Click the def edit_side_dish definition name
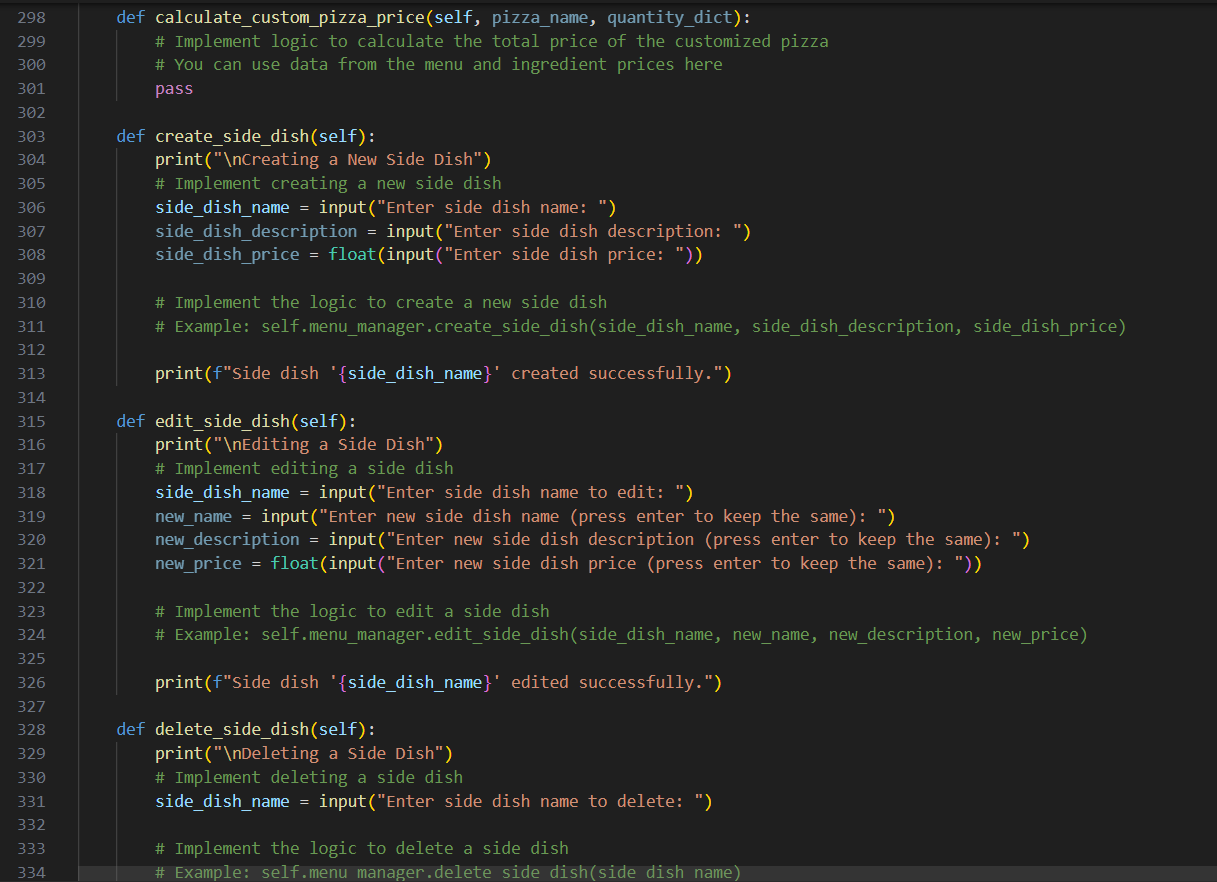The height and width of the screenshot is (882, 1217). [222, 421]
